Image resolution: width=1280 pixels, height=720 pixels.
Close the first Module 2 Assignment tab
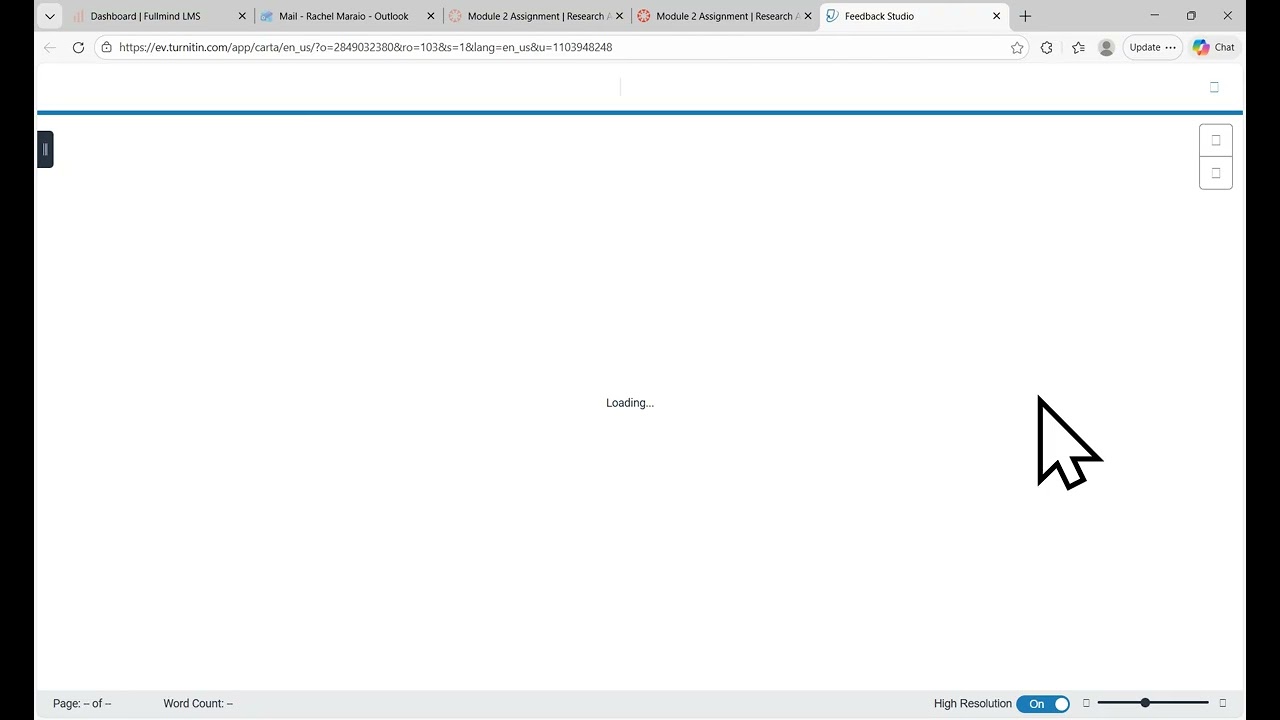[x=620, y=16]
